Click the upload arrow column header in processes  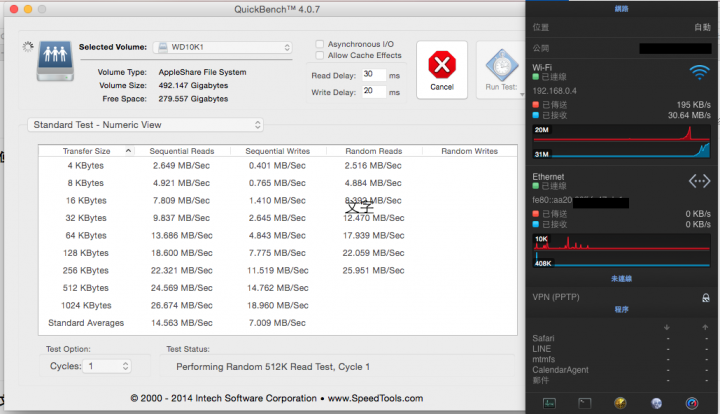[x=705, y=327]
